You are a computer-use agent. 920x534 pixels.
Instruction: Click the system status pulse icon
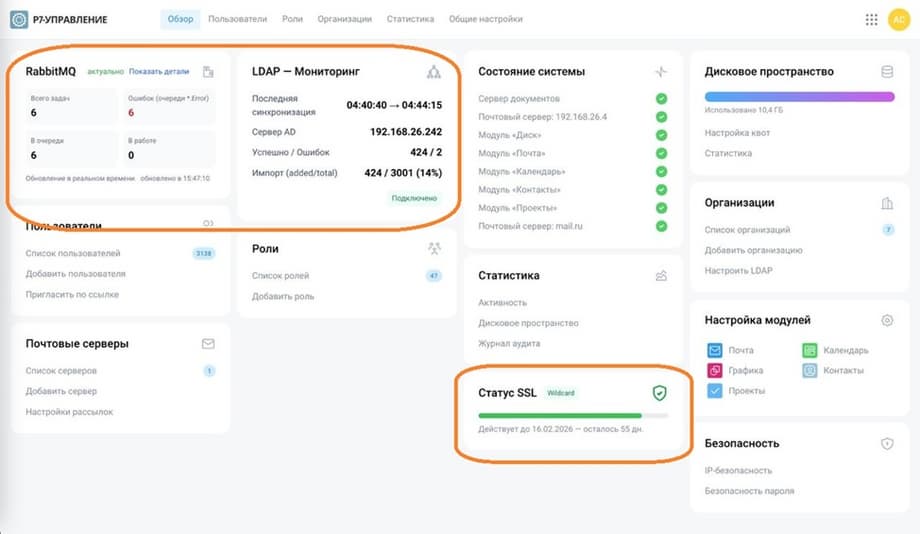[660, 72]
